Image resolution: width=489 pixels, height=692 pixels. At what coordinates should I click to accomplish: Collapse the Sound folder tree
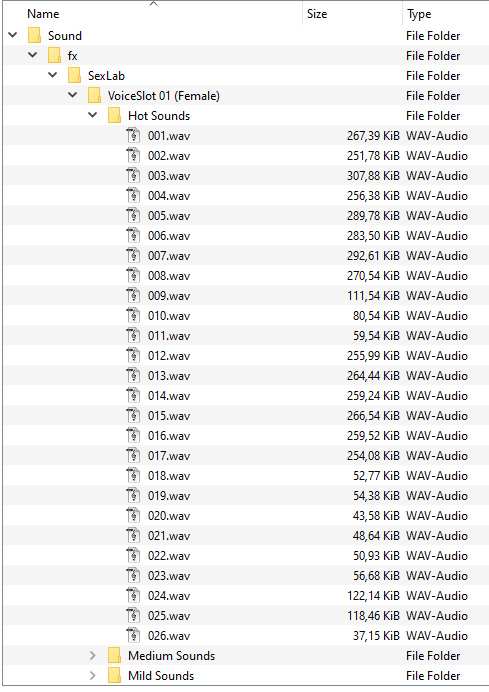coord(13,35)
